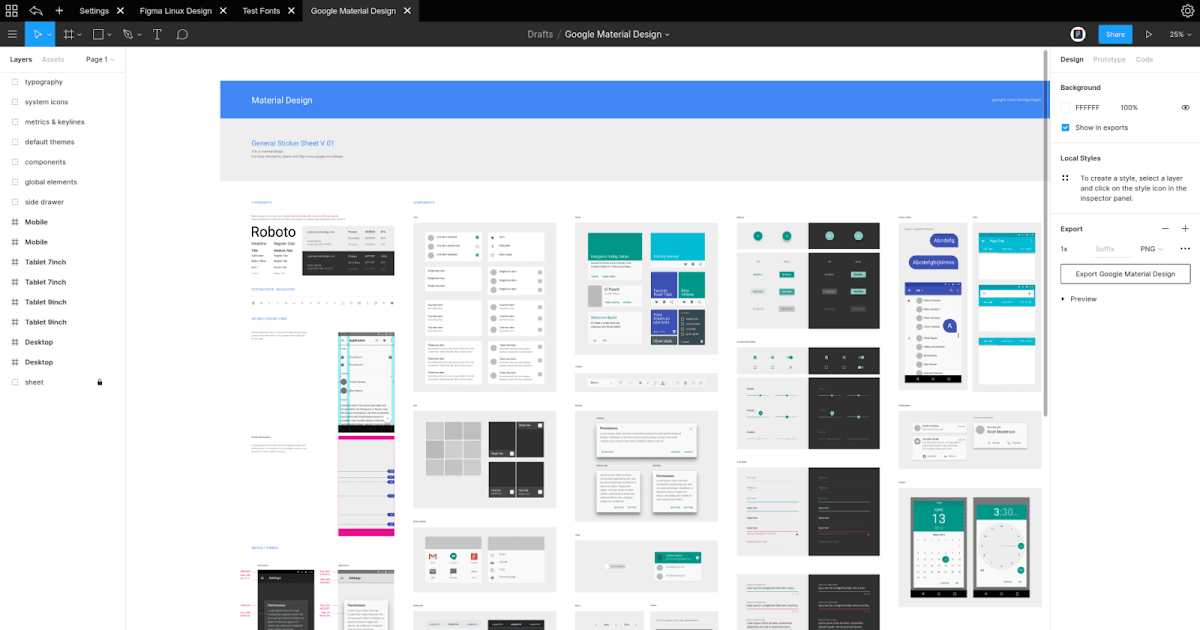Select the Frame tool
The height and width of the screenshot is (630, 1200).
point(66,33)
